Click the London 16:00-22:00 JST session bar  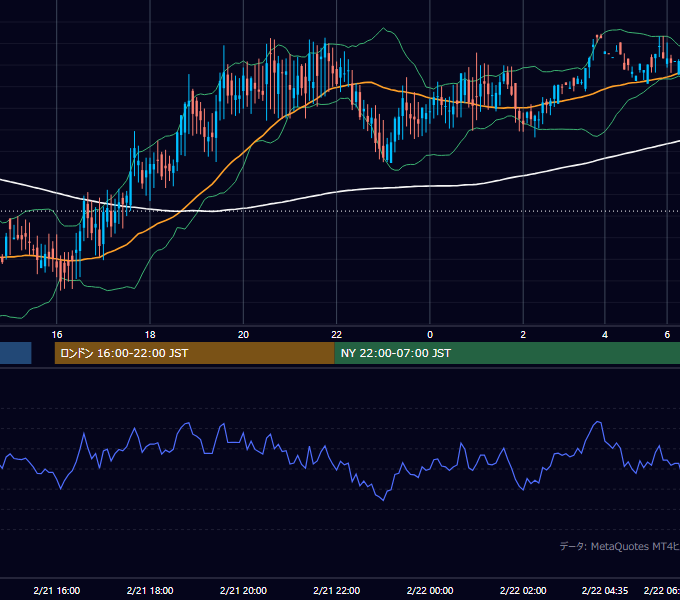(195, 353)
